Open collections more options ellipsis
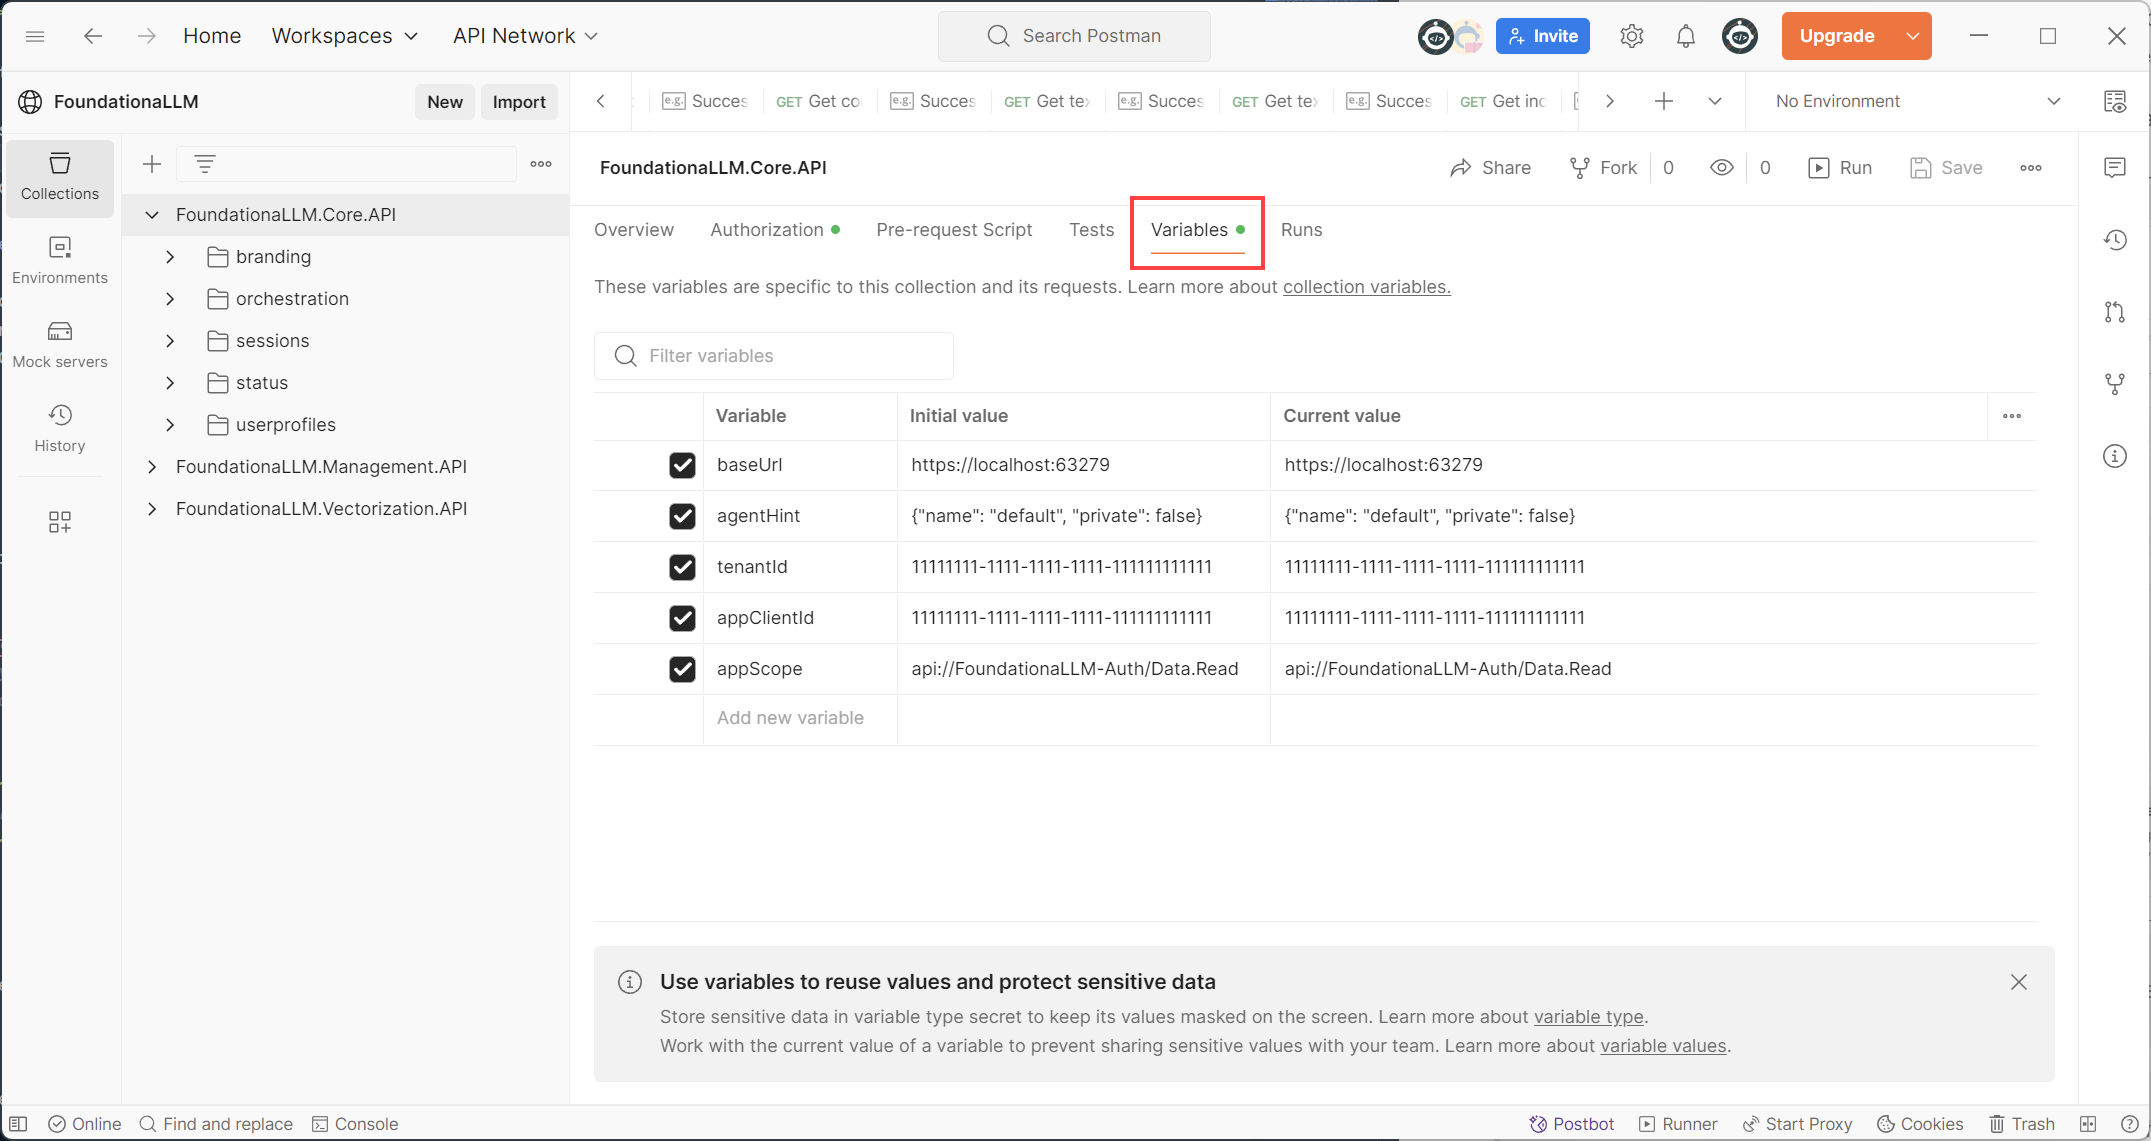The height and width of the screenshot is (1141, 2151). pyautogui.click(x=541, y=164)
